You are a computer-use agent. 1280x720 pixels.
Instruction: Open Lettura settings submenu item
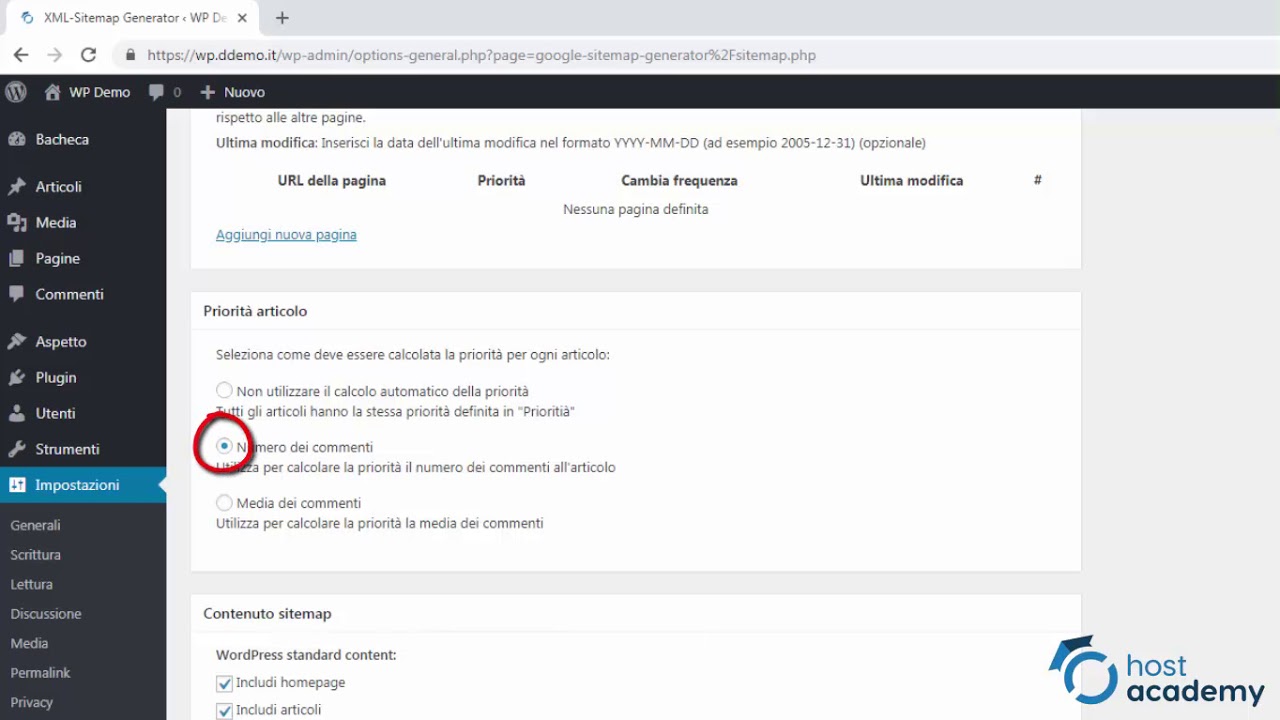tap(31, 584)
